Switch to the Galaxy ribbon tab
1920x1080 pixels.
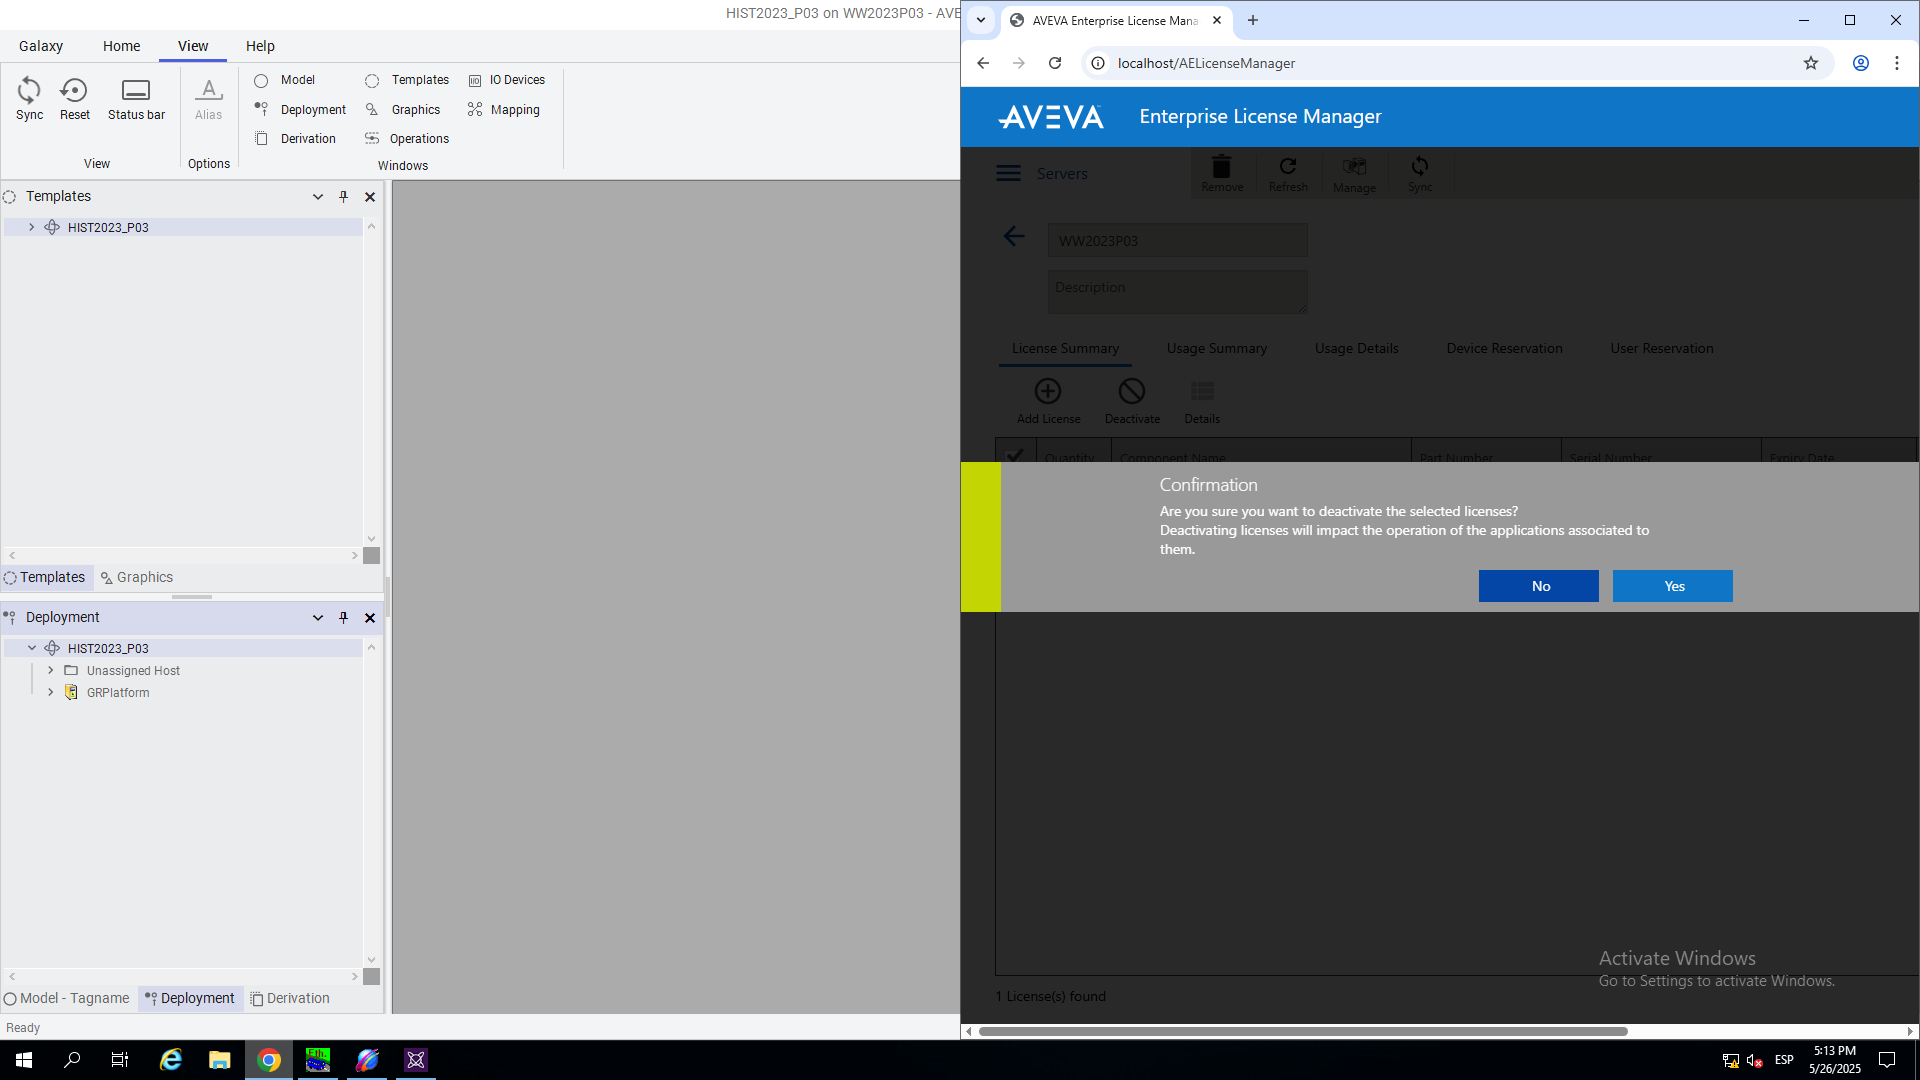(x=41, y=46)
